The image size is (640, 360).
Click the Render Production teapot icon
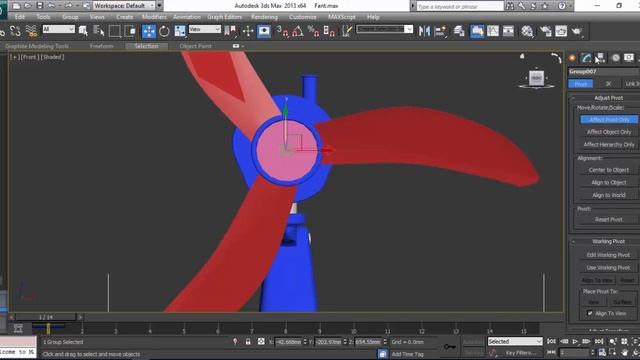(x=577, y=31)
